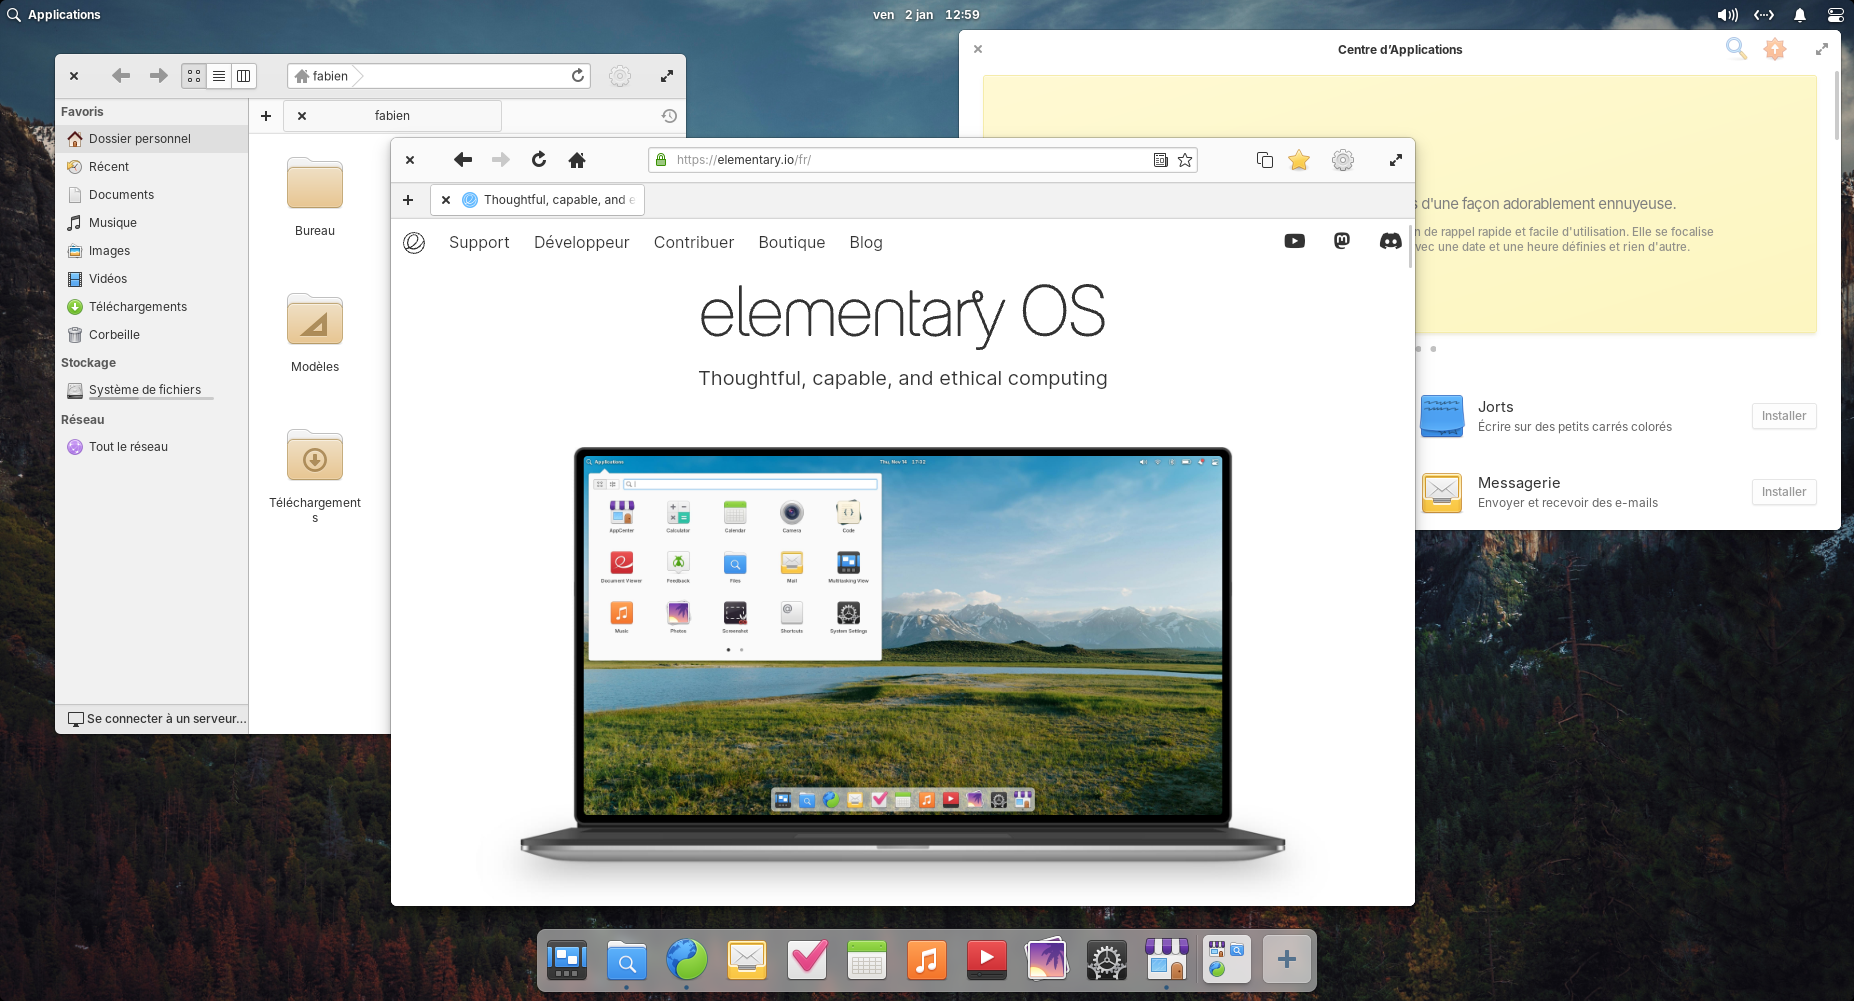Open AppCenter updates with the orange icon
The width and height of the screenshot is (1854, 1001).
click(1776, 48)
